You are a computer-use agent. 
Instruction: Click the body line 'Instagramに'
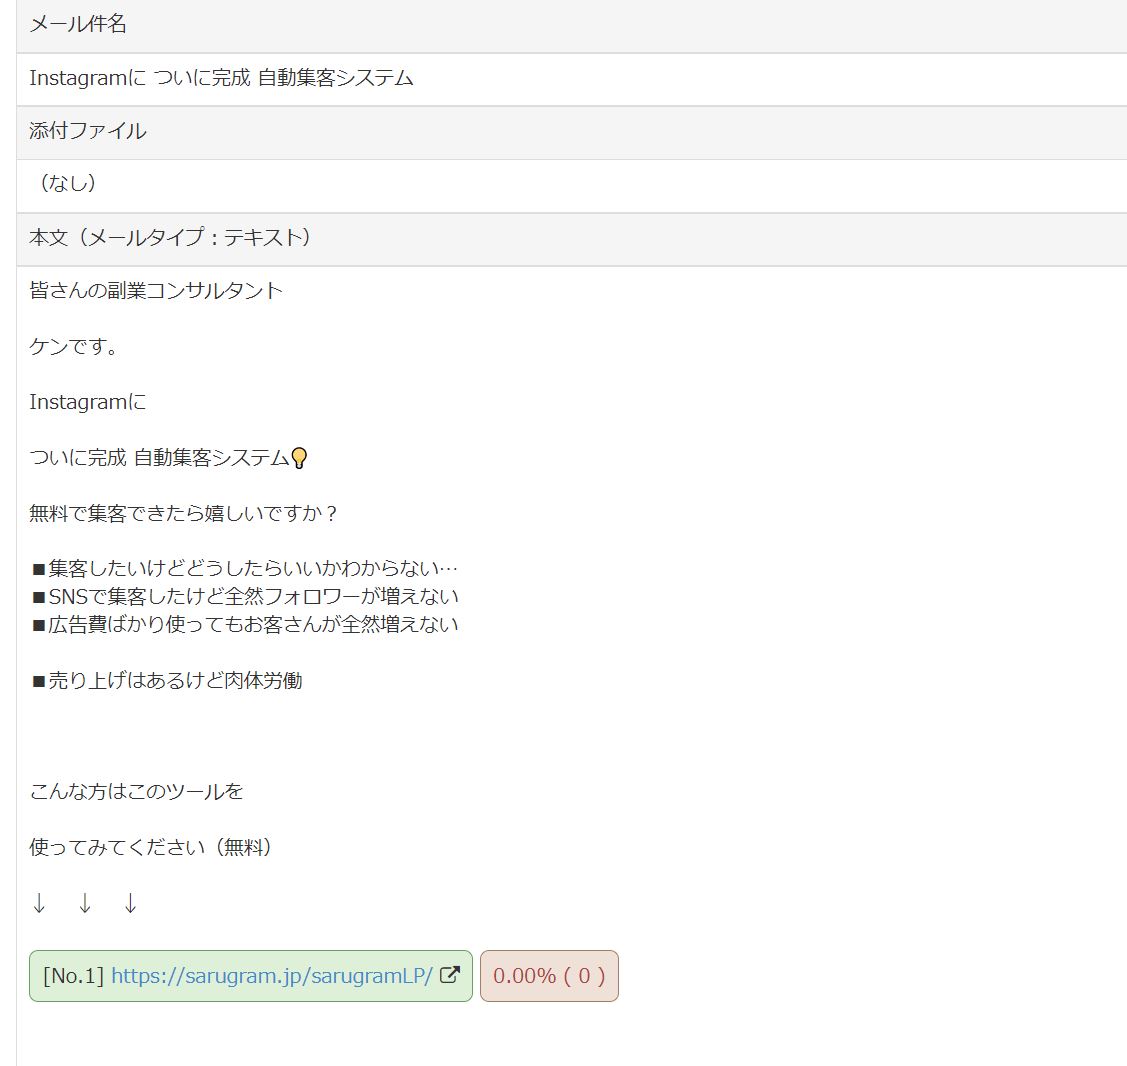pyautogui.click(x=88, y=402)
